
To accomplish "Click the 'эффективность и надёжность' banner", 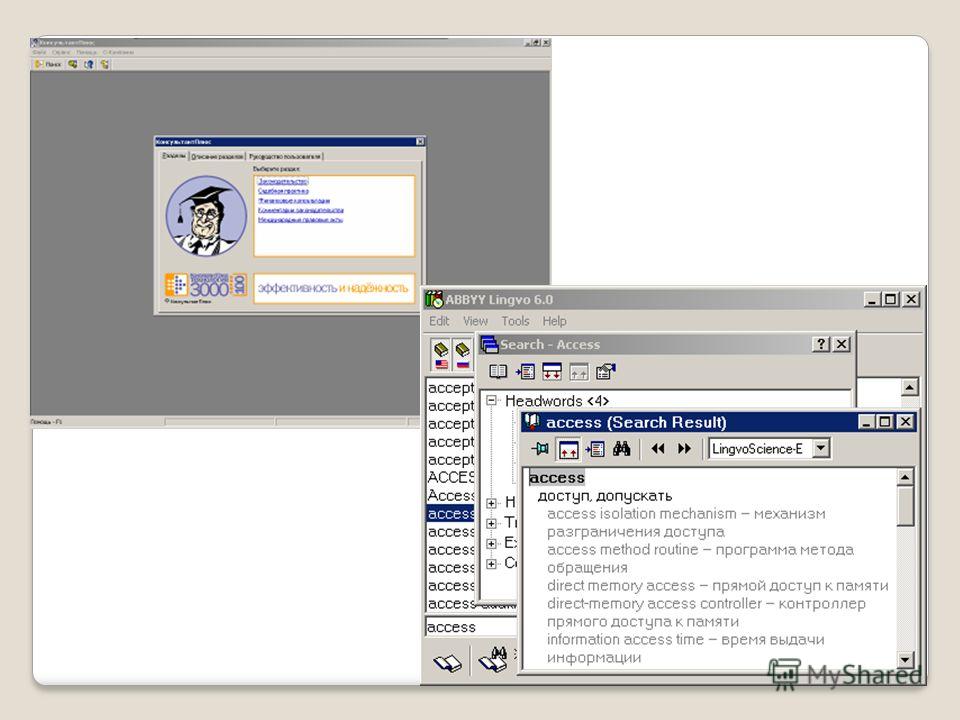I will [334, 288].
